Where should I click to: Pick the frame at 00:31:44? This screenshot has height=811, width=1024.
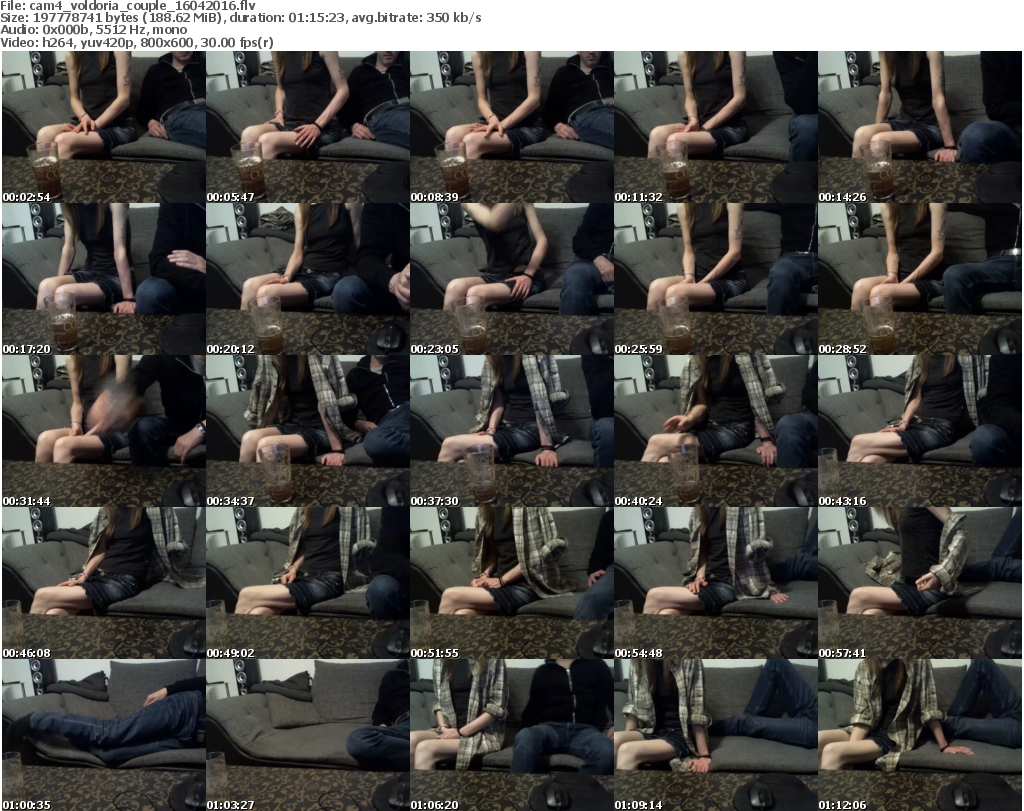pos(104,431)
